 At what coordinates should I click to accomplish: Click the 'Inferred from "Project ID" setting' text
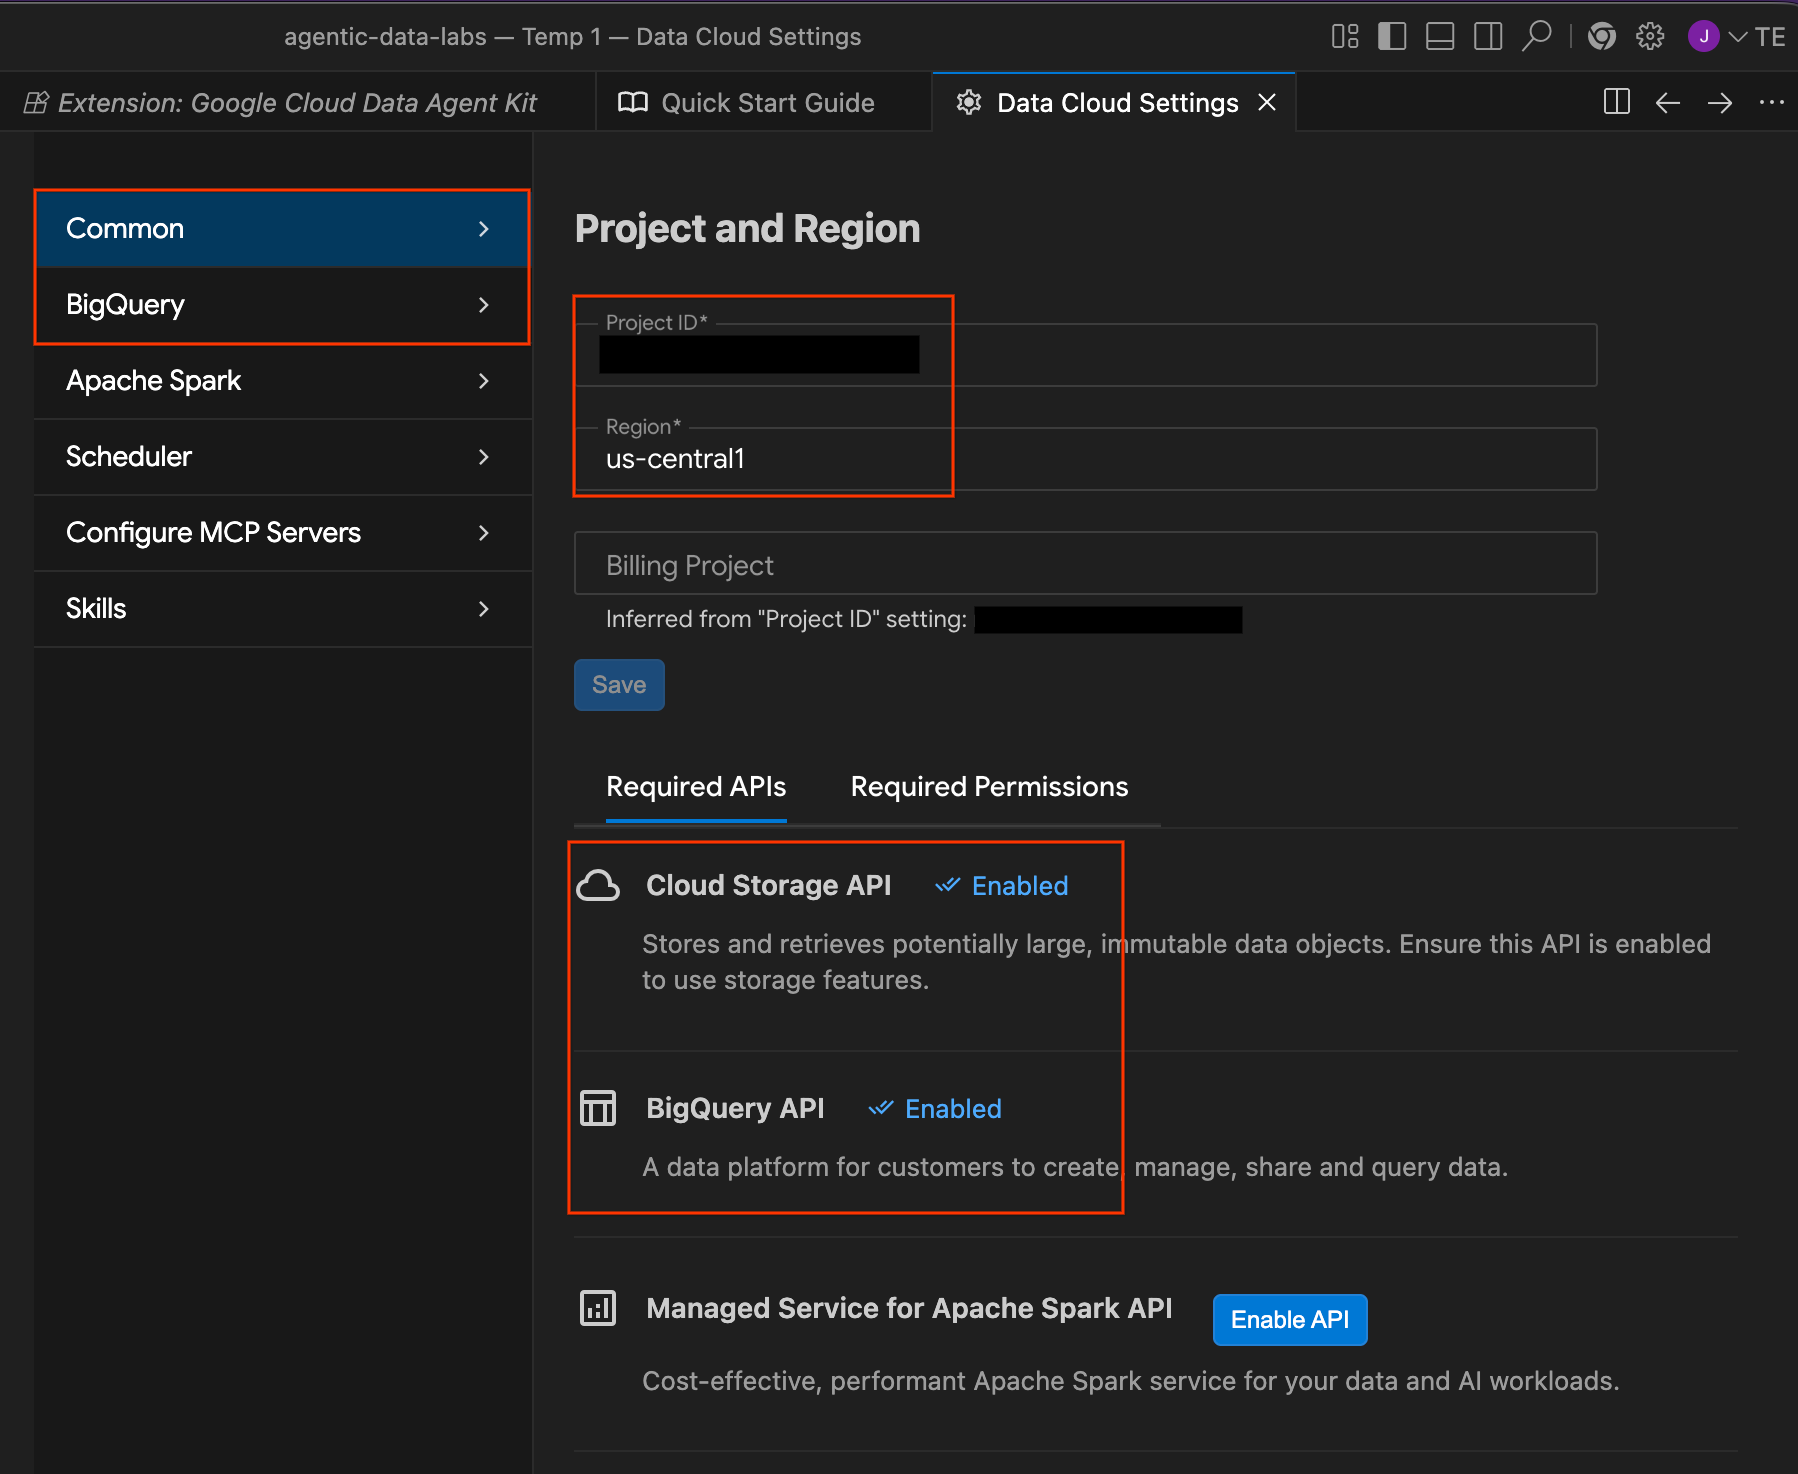click(x=786, y=620)
